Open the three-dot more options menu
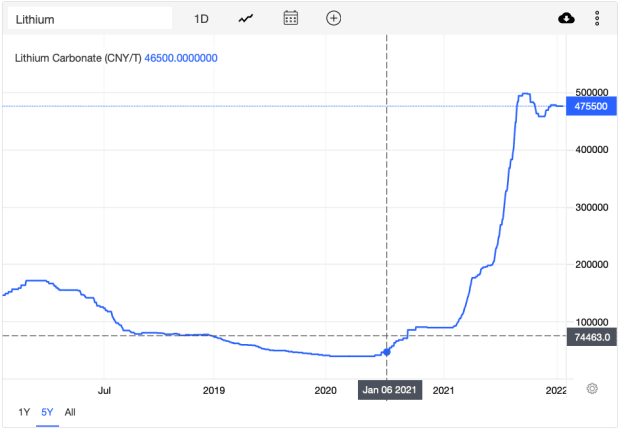620x430 pixels. pos(597,18)
